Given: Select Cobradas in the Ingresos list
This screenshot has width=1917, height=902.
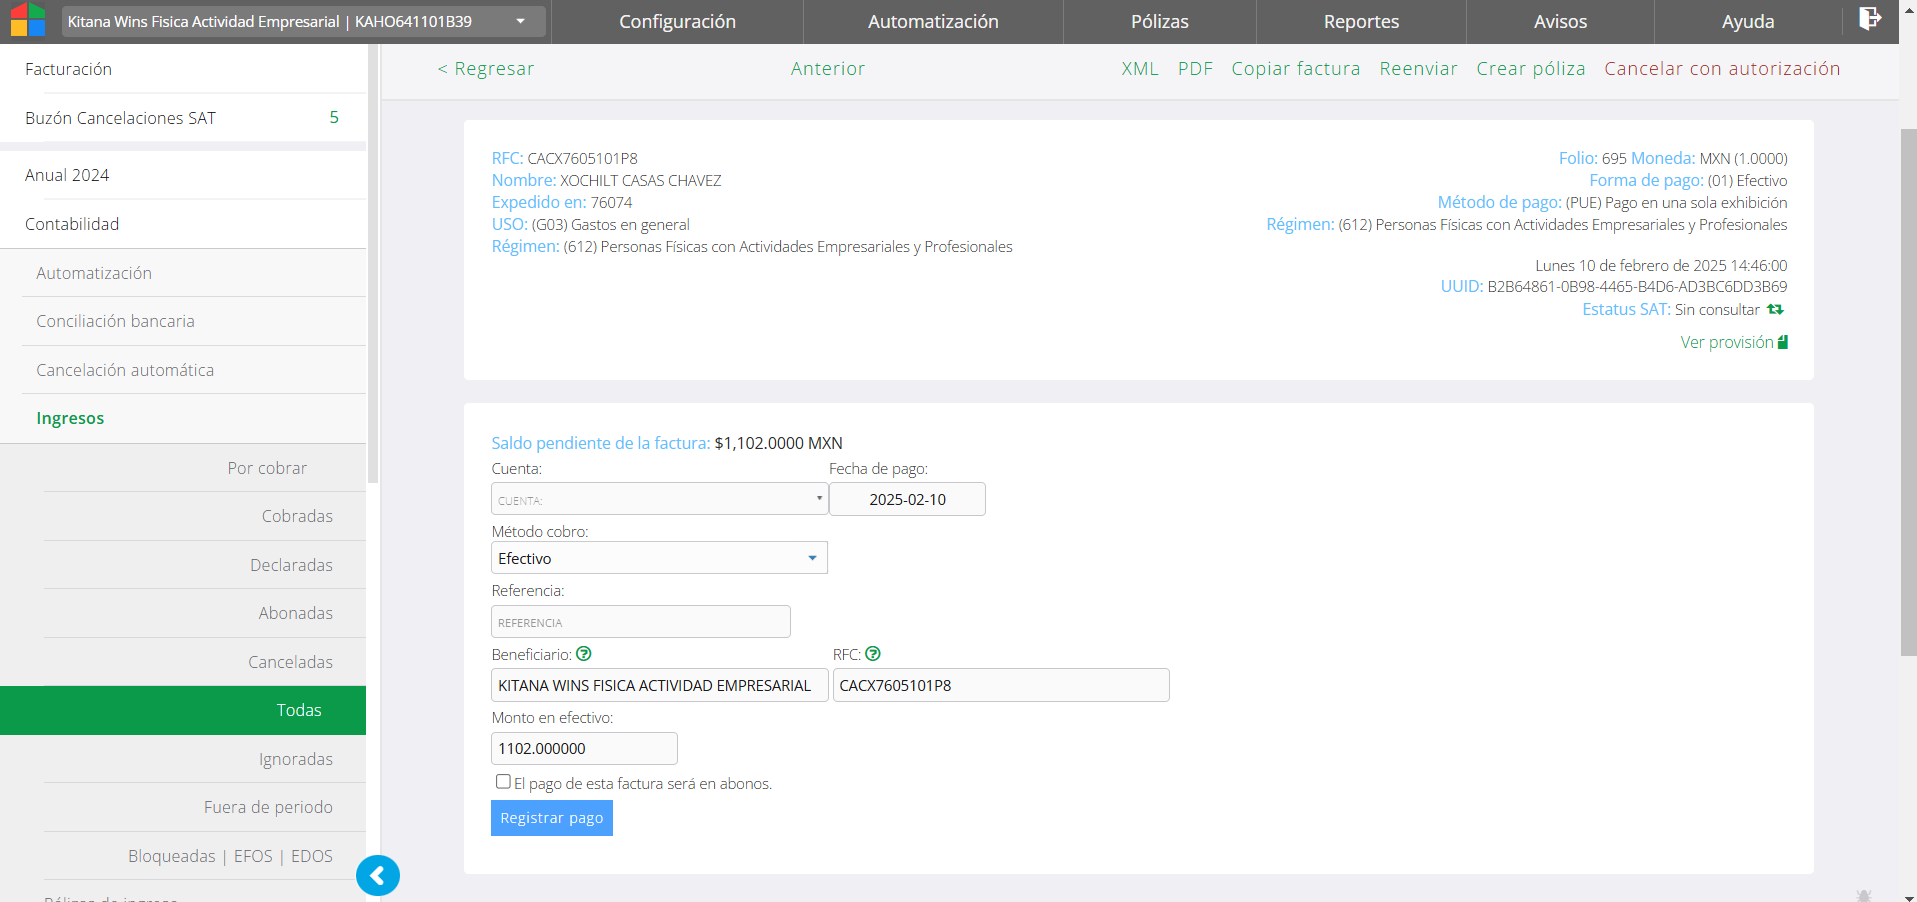Looking at the screenshot, I should [297, 516].
